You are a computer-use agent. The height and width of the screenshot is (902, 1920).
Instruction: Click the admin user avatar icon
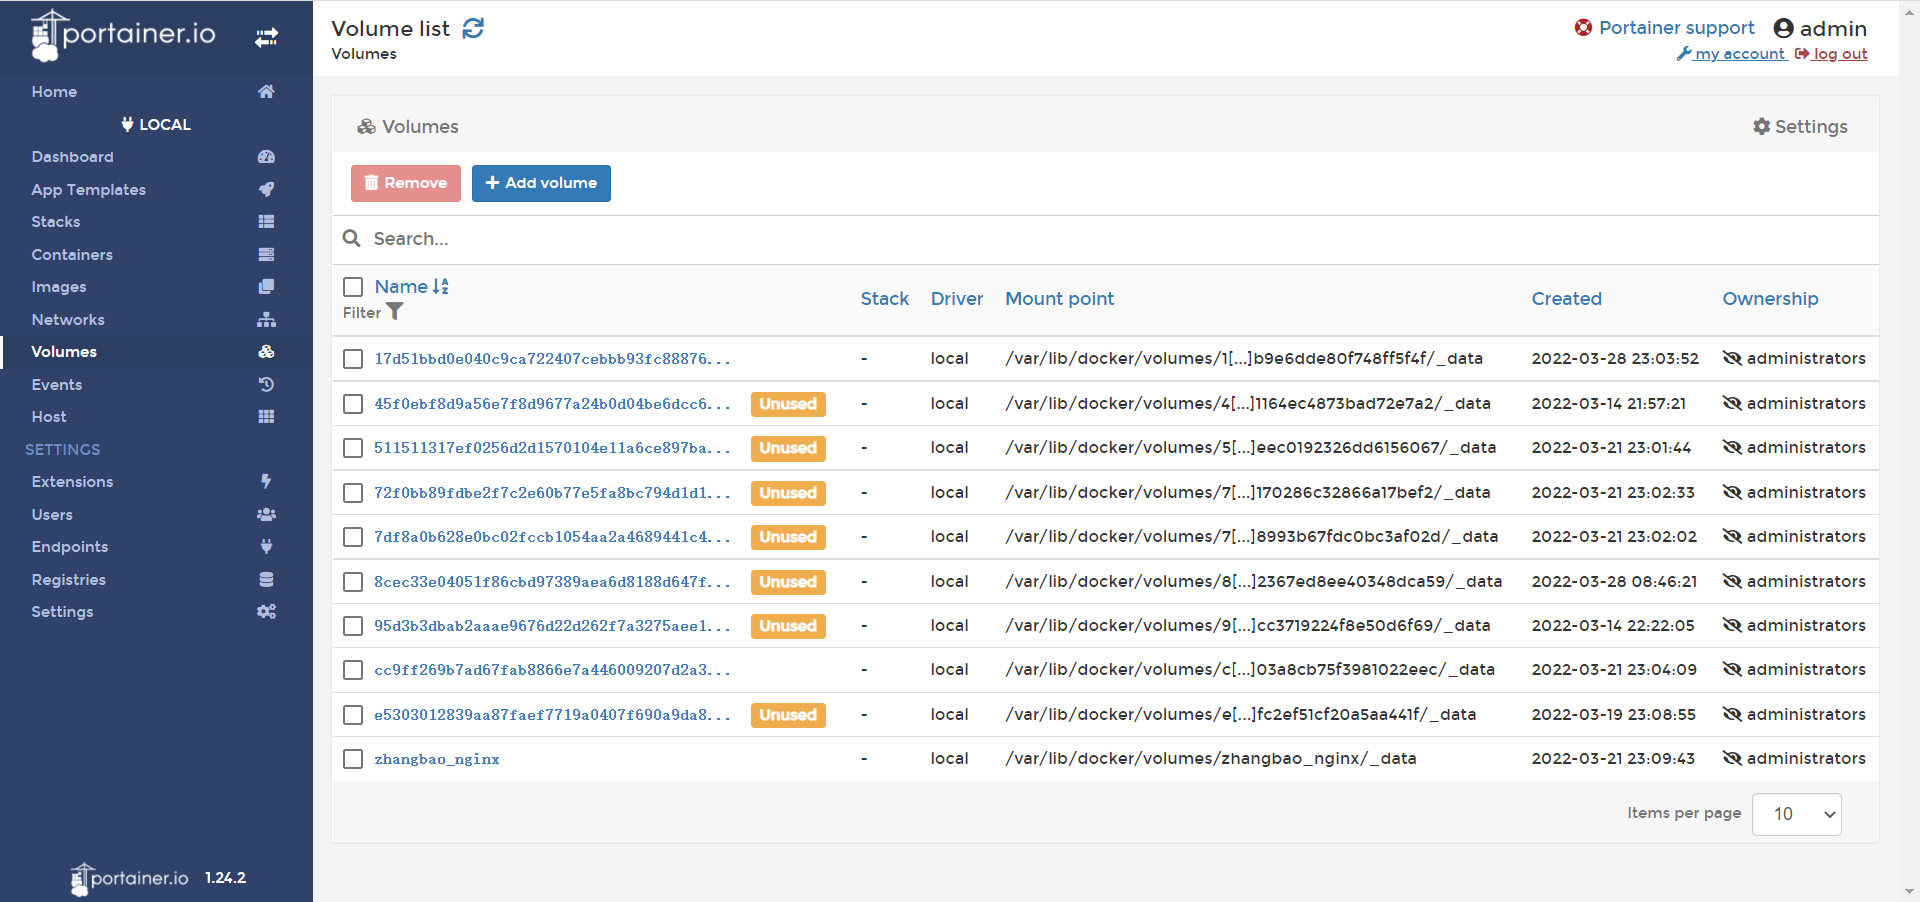click(x=1783, y=28)
